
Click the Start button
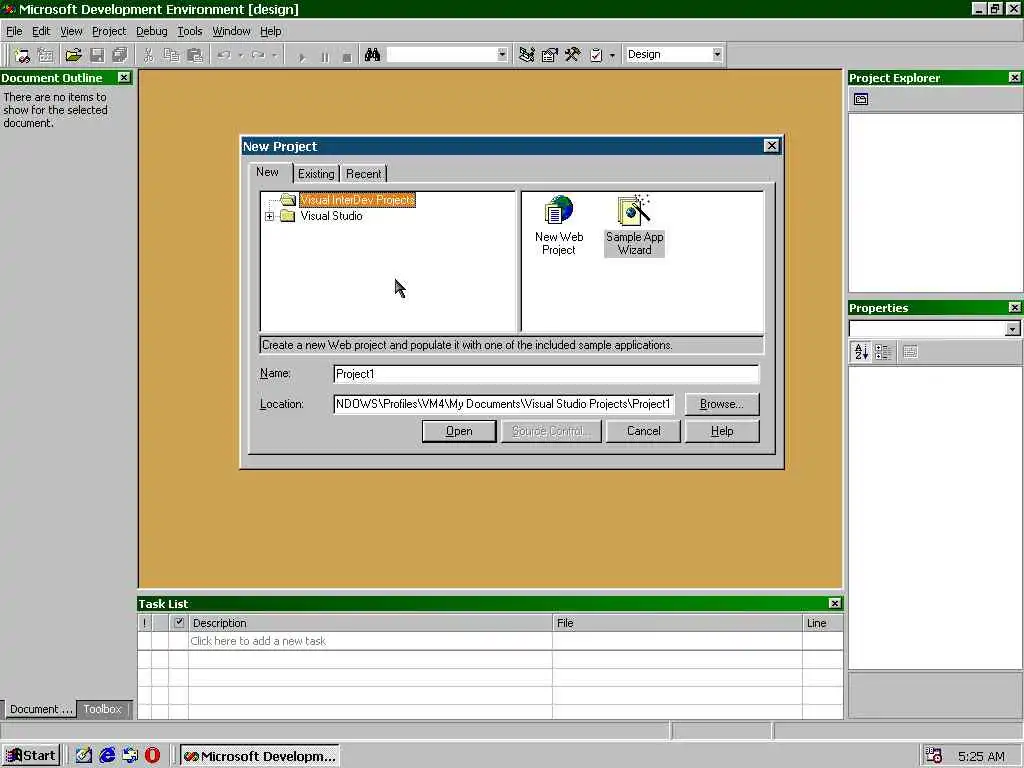tap(31, 756)
